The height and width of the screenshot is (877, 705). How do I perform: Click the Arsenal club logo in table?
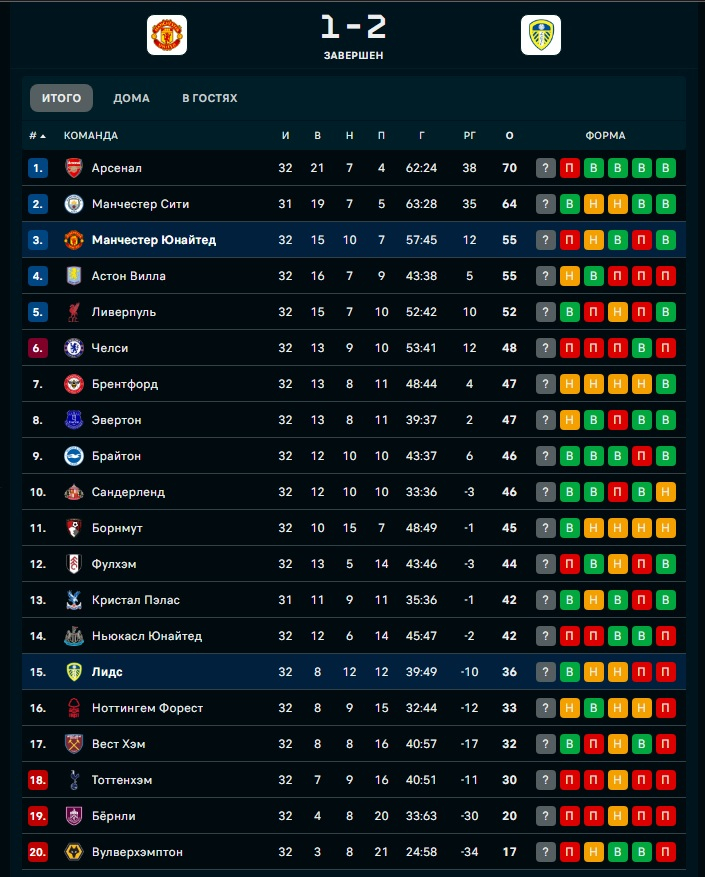[x=74, y=168]
